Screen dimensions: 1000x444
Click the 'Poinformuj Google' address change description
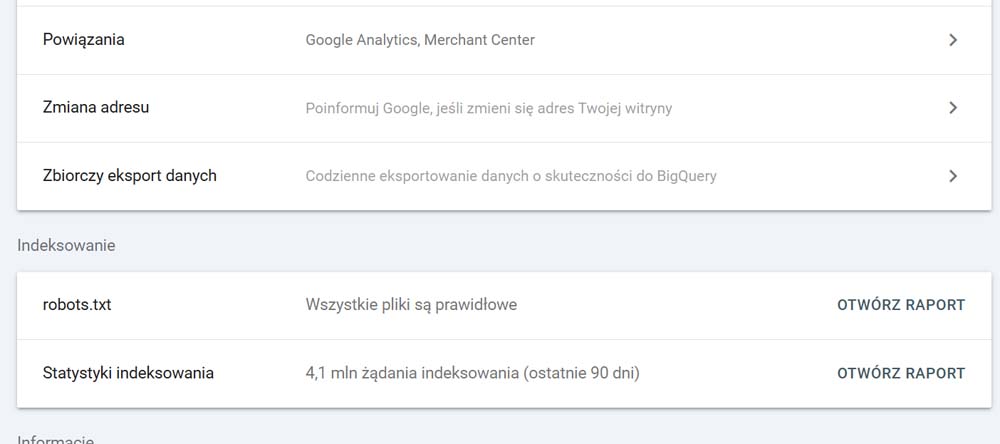489,108
